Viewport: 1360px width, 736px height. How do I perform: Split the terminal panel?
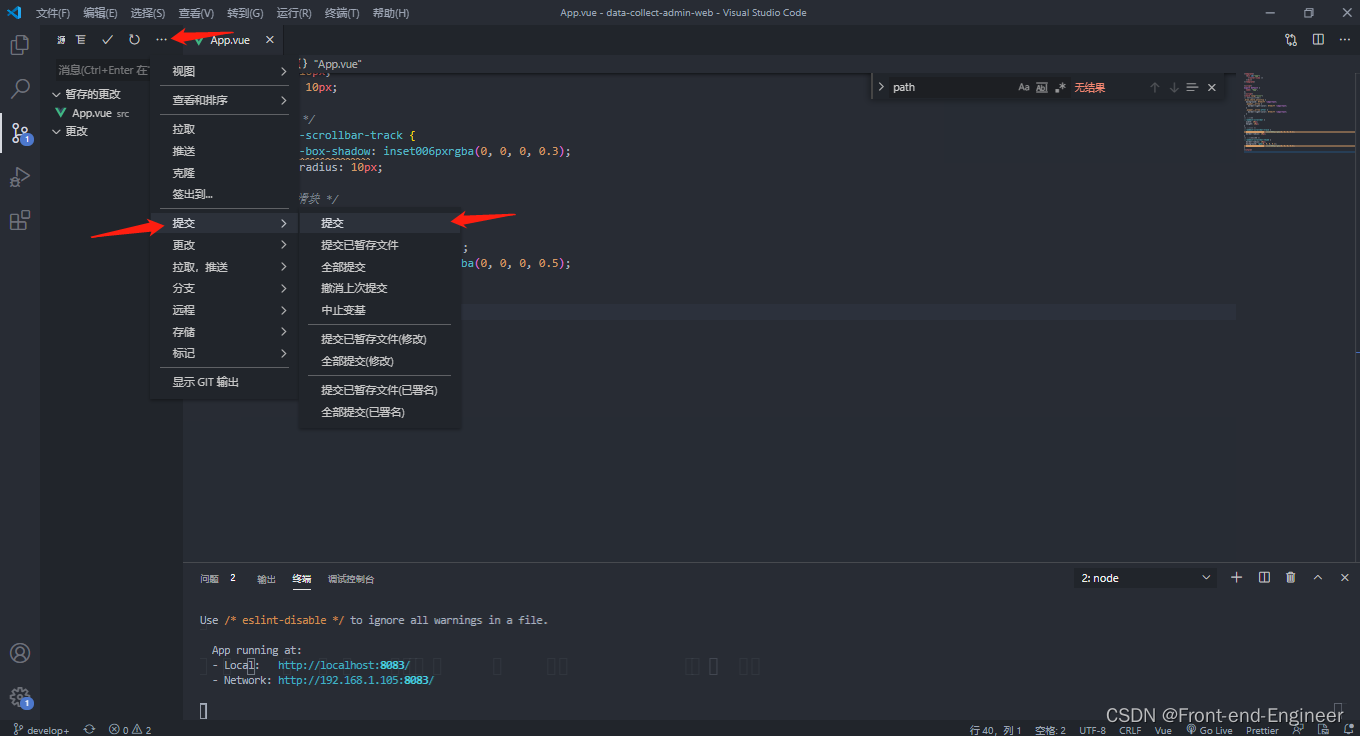(x=1264, y=578)
